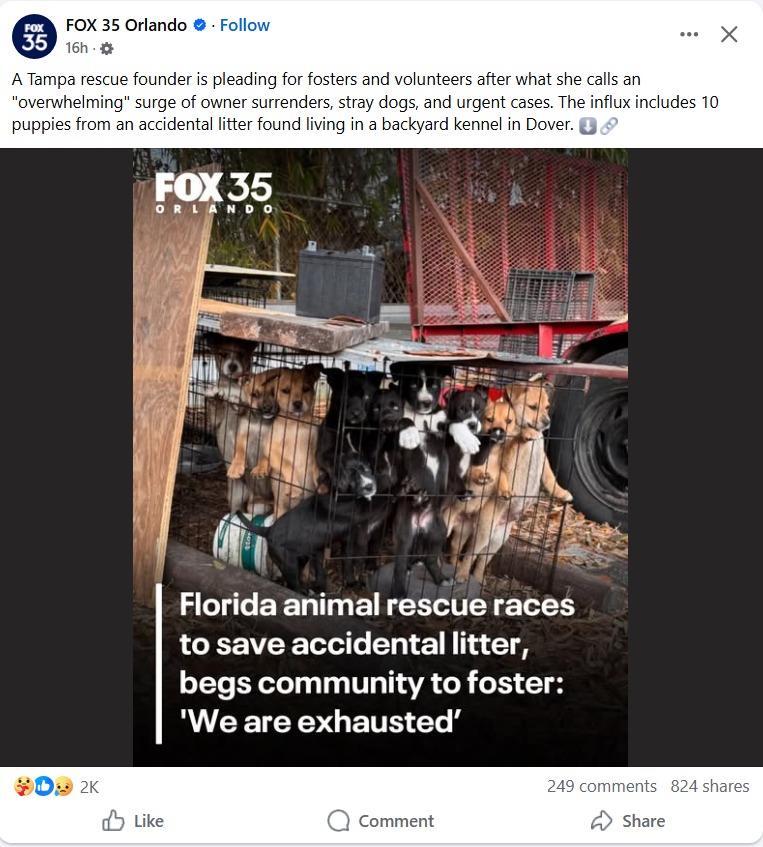Open the FOX 35 profile picture
The image size is (763, 847).
coord(34,37)
